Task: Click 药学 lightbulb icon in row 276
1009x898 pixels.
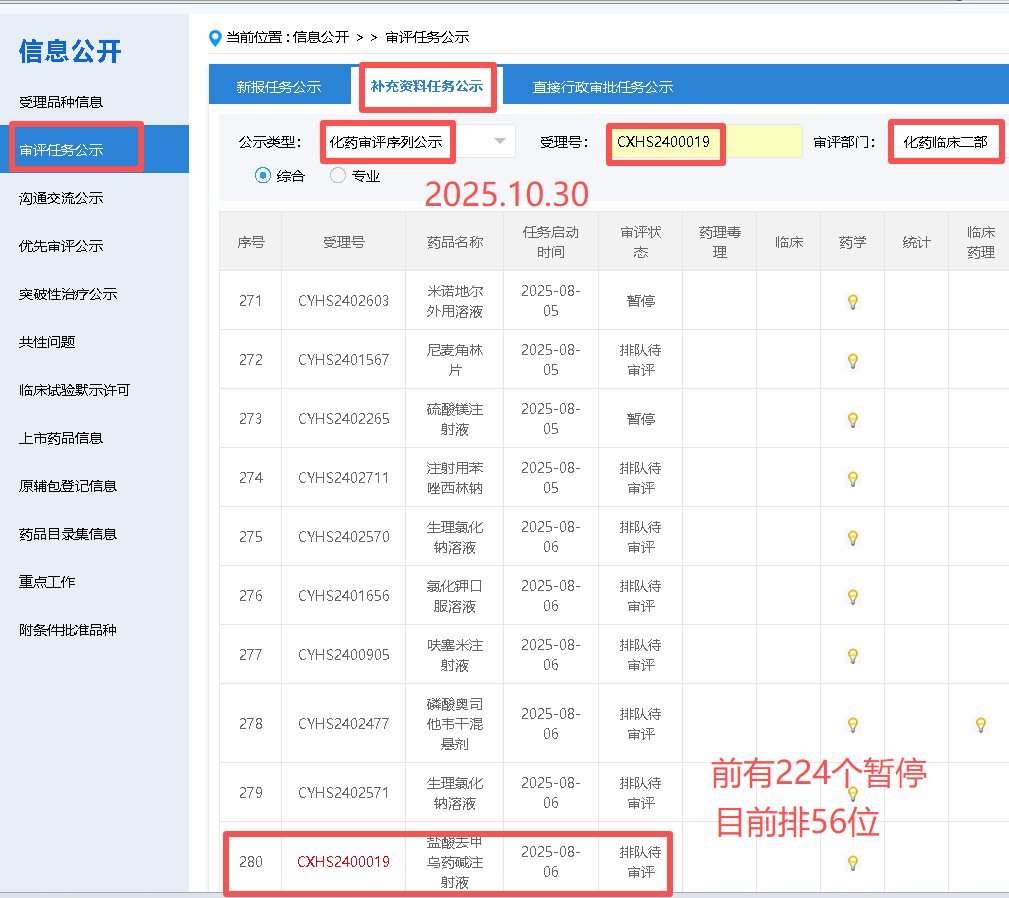Action: (853, 597)
